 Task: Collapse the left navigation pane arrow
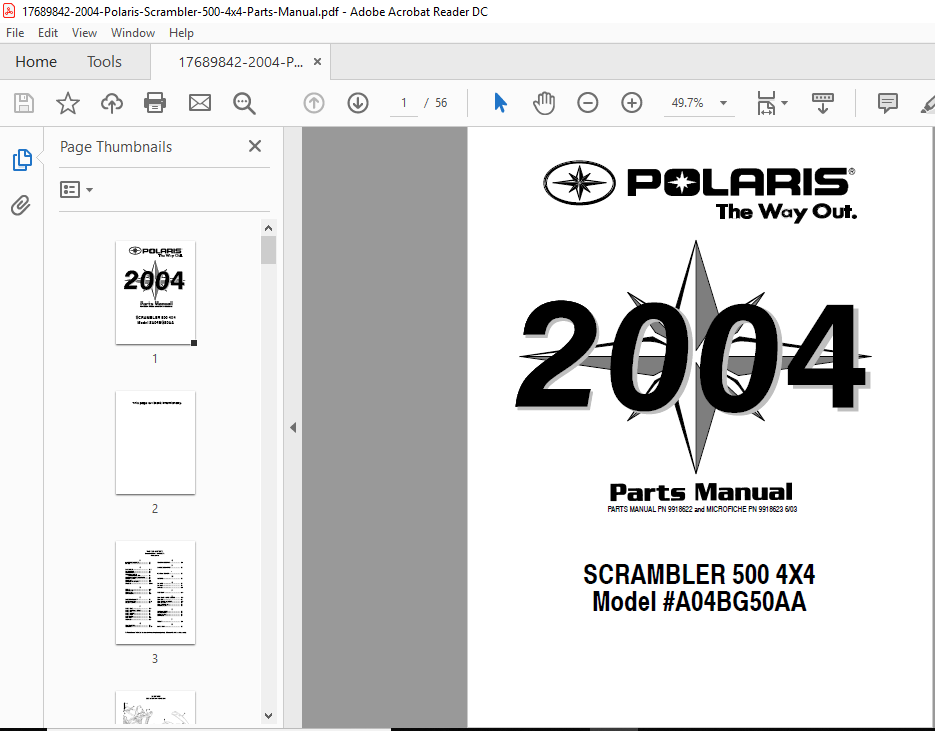(293, 428)
